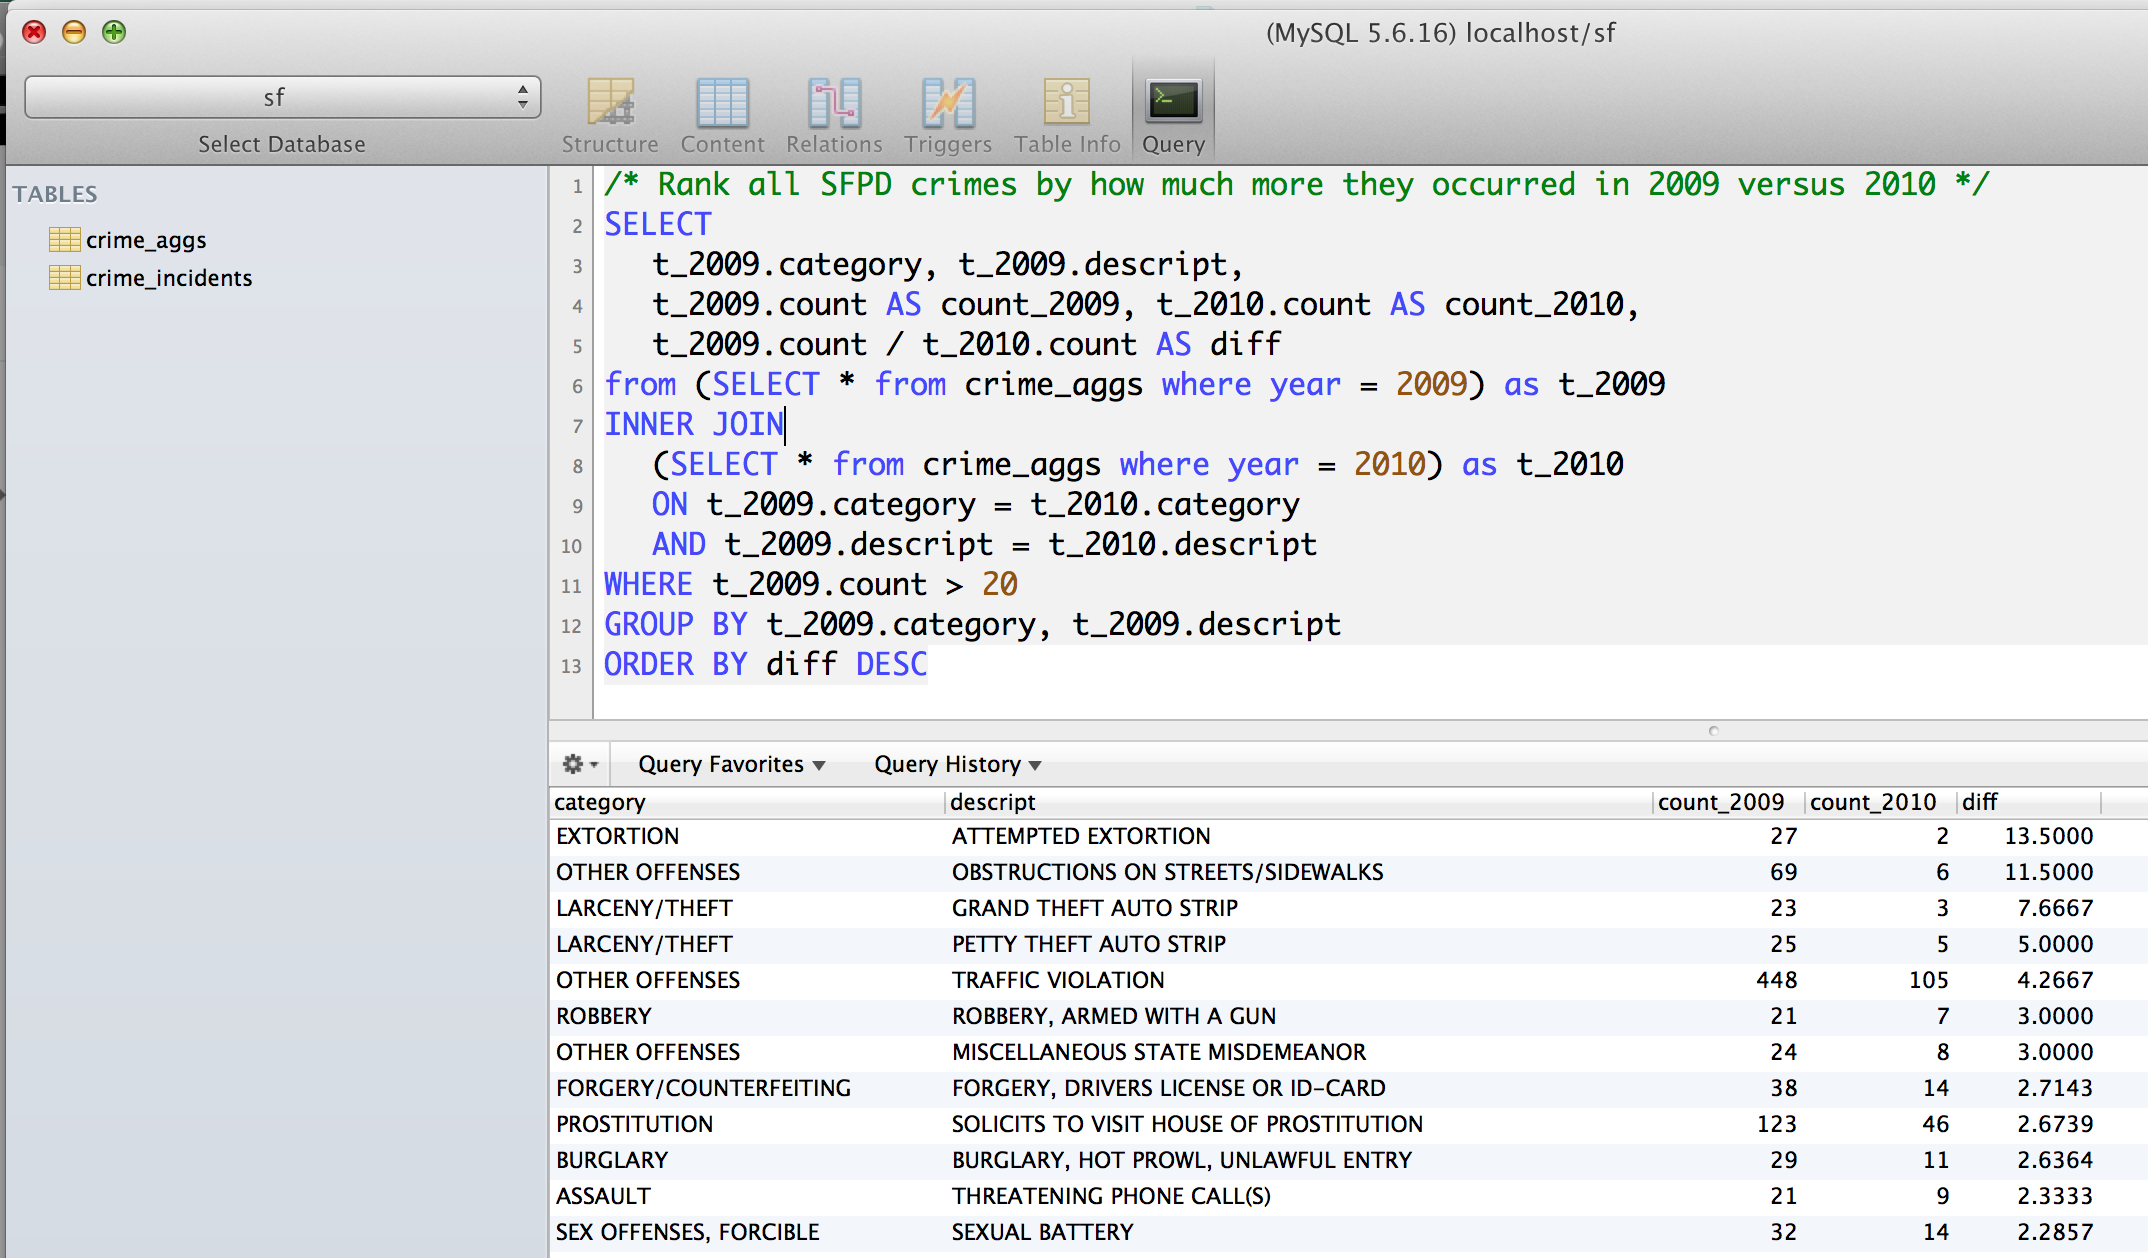The image size is (2148, 1258).
Task: Click the crime_incidents table item
Action: 169,277
